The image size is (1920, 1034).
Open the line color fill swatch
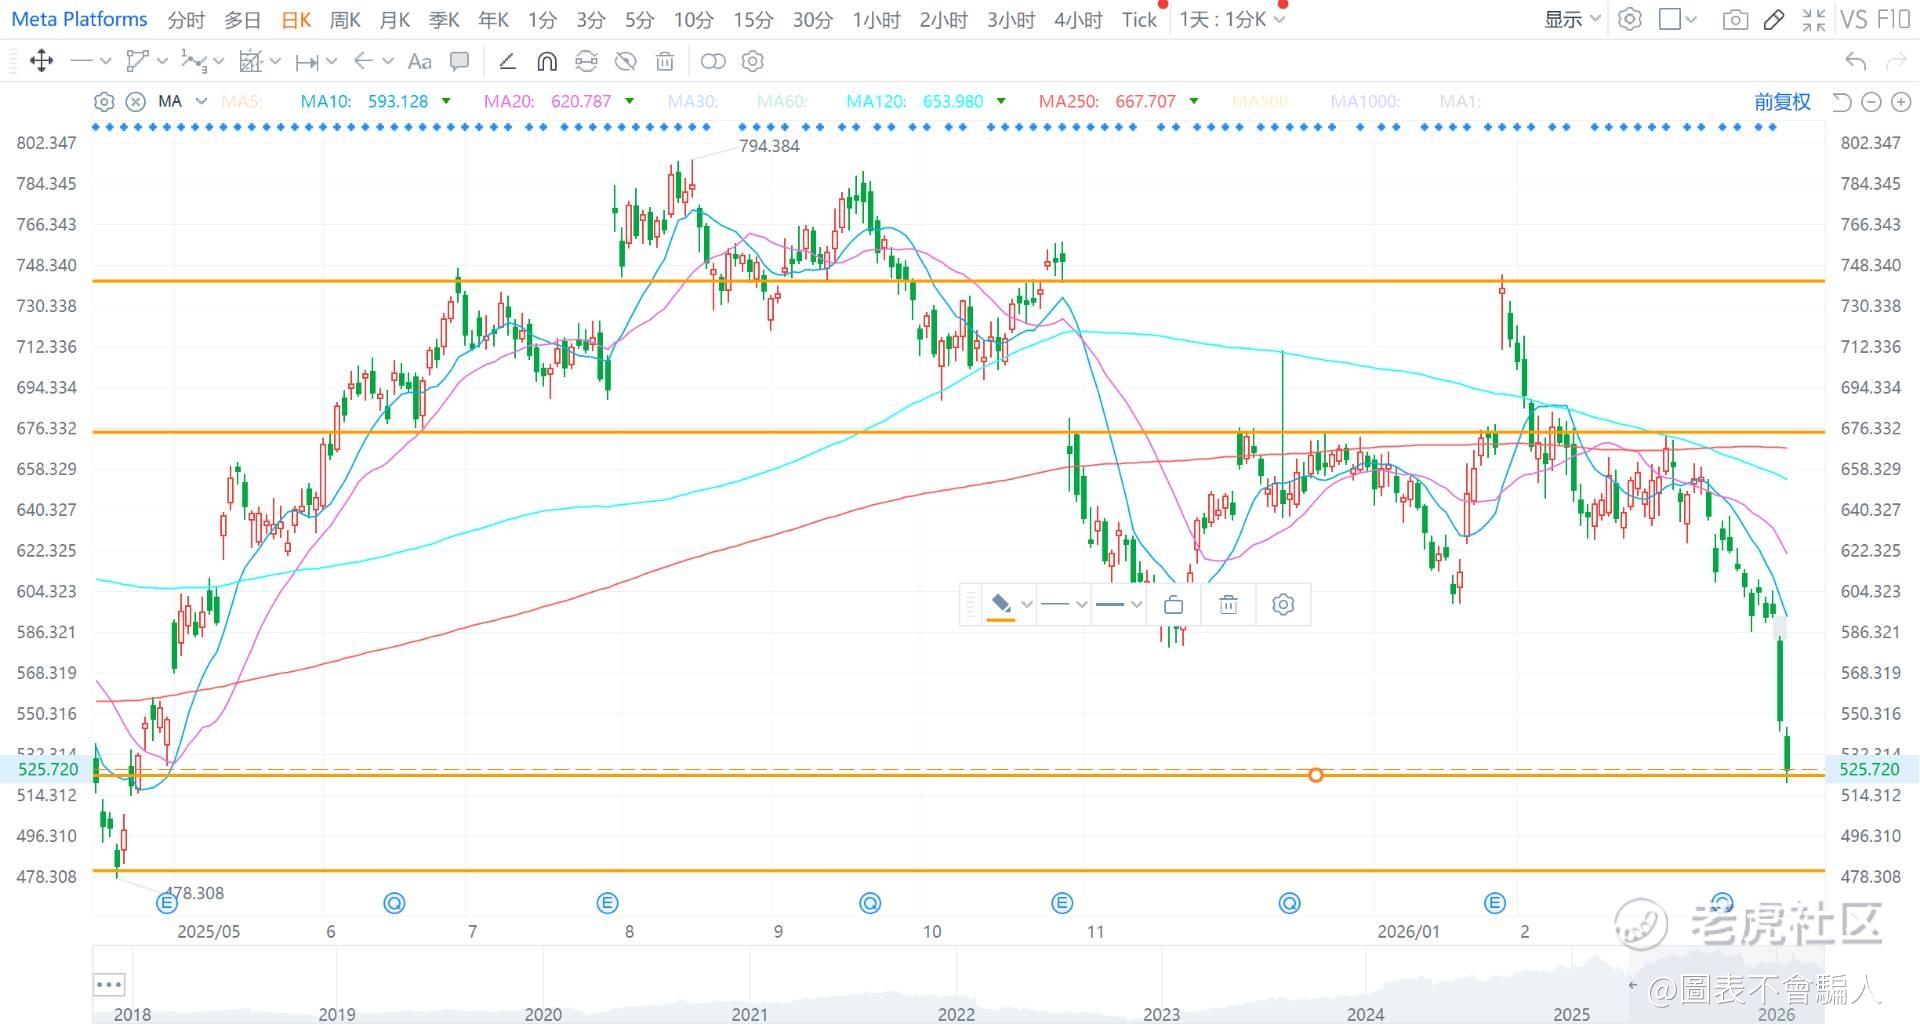pos(1000,605)
